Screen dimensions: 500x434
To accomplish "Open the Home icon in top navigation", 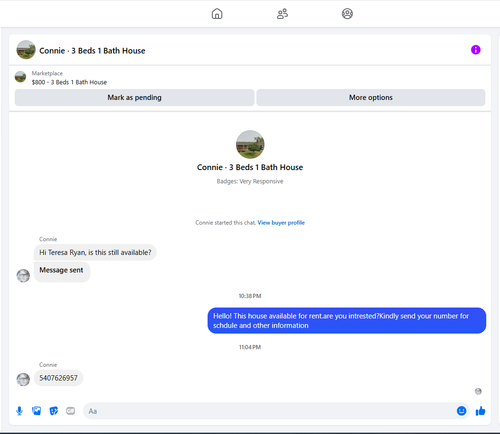I will pyautogui.click(x=217, y=14).
